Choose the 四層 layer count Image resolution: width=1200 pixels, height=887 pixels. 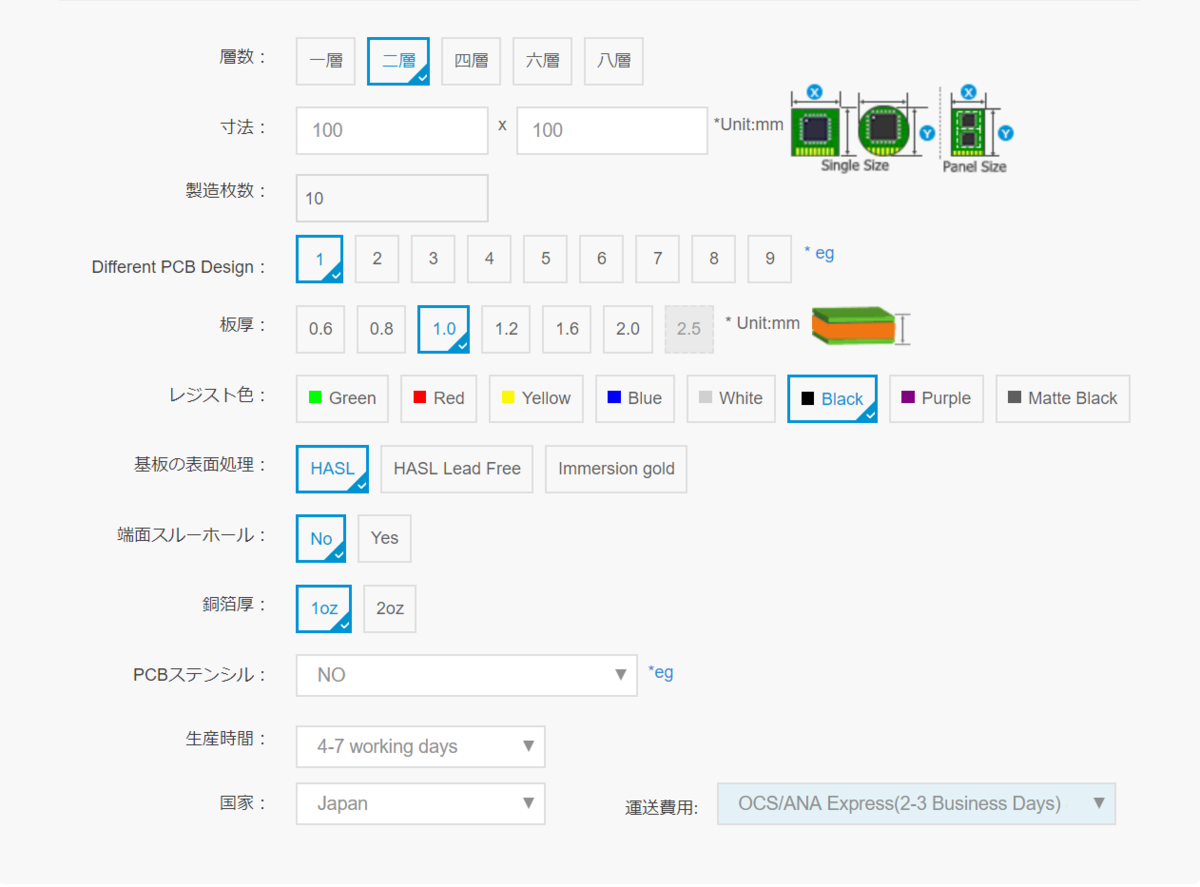pos(471,61)
